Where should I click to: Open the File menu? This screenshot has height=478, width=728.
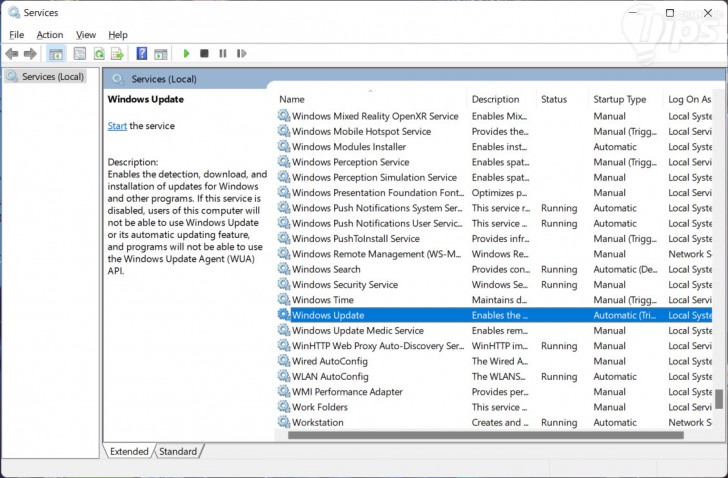click(x=16, y=35)
